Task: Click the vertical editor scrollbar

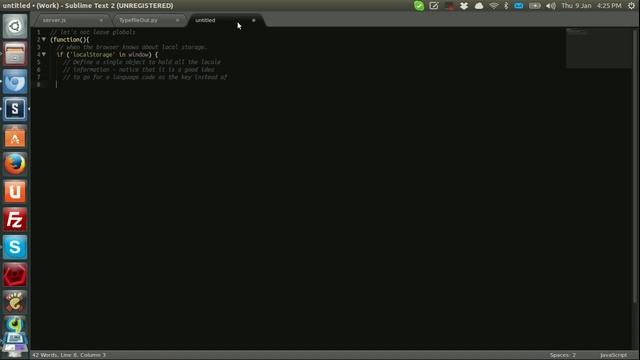Action: (635, 165)
